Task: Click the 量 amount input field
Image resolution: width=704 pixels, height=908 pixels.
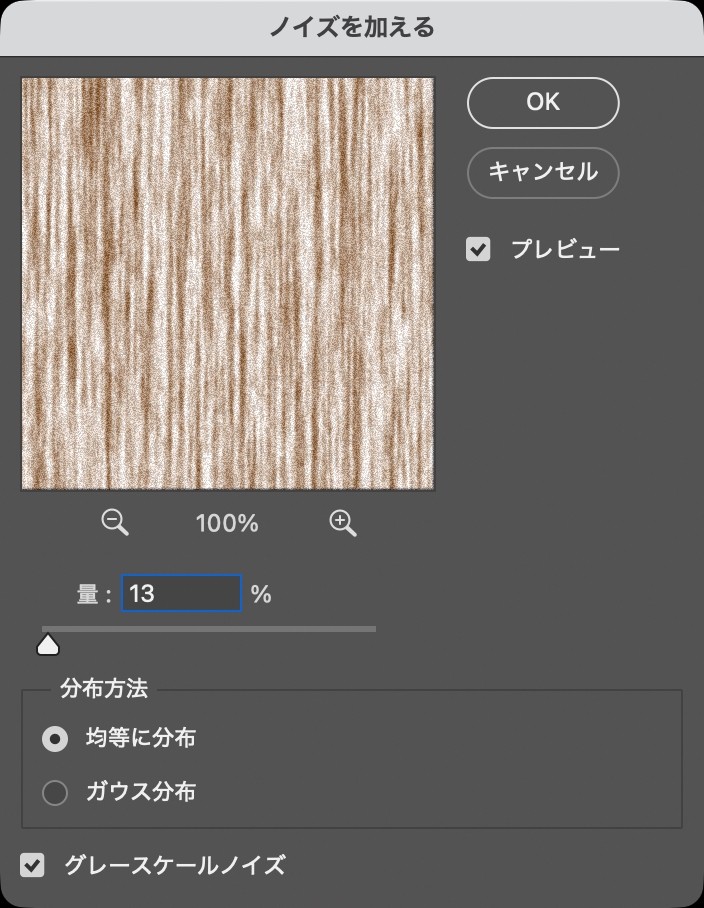Action: 181,594
